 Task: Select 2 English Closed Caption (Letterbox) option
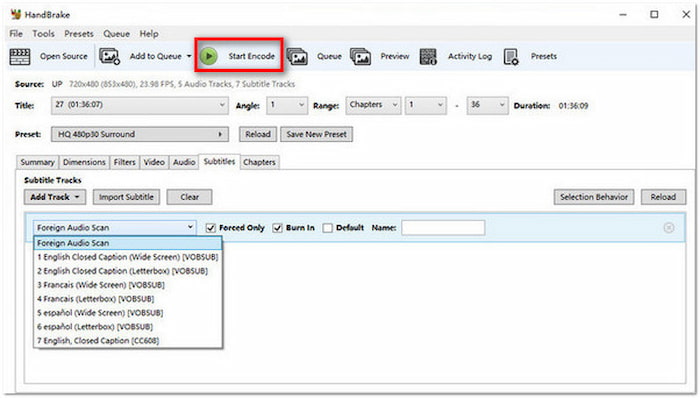click(x=128, y=271)
